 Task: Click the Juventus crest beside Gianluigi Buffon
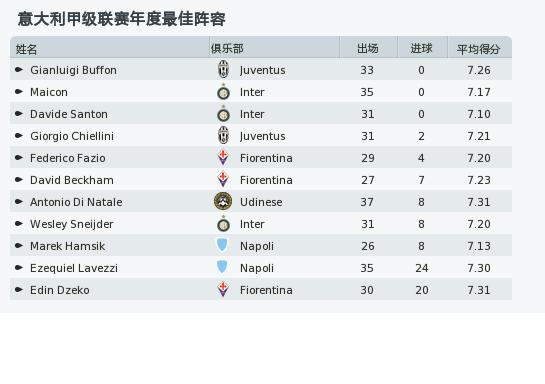pos(223,70)
